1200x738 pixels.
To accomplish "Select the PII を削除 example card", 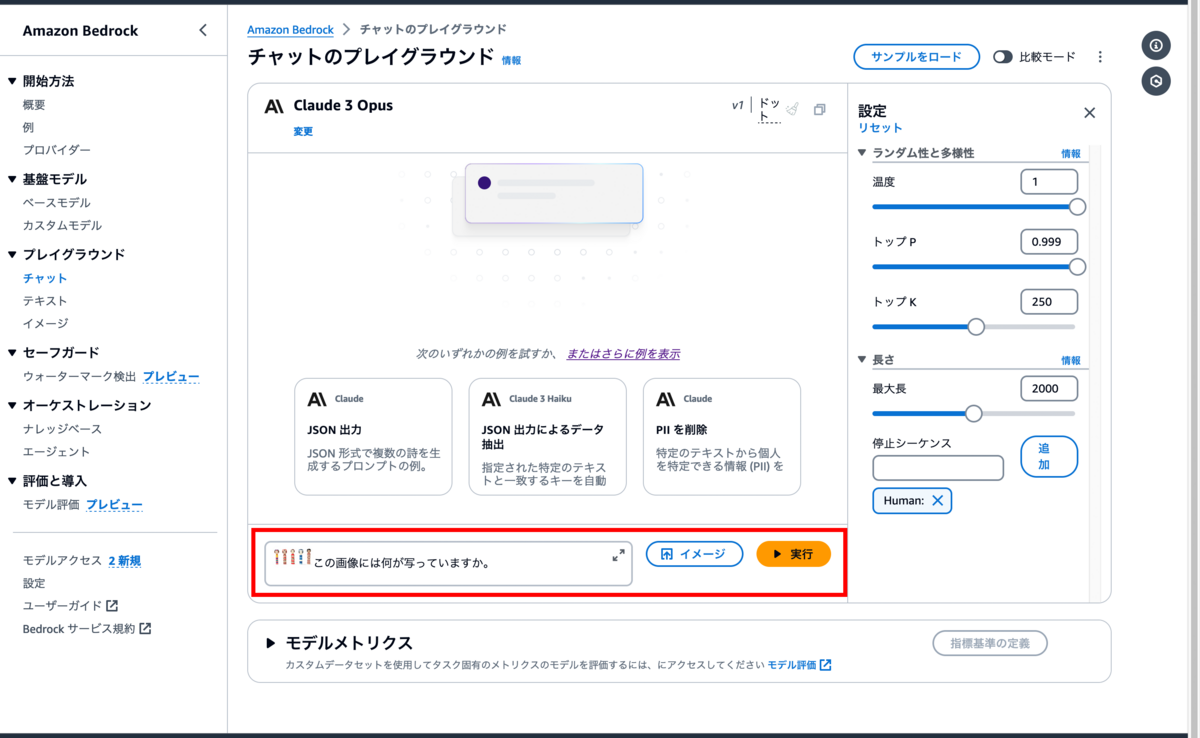I will [722, 436].
